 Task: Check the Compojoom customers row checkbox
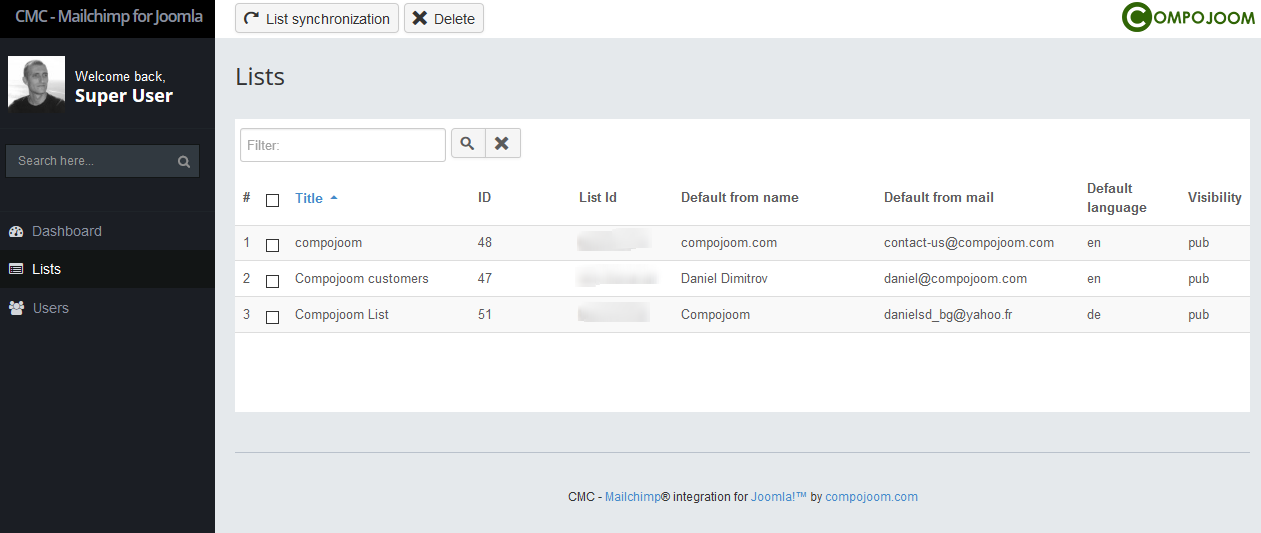(272, 281)
